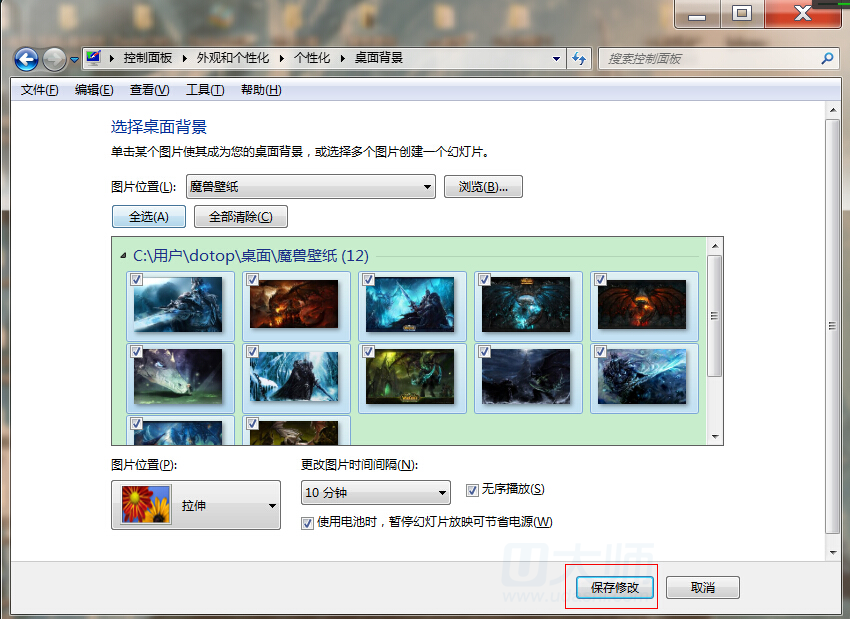Screen dimensions: 850x619
Task: Click the refresh button beside address bar
Action: [579, 59]
